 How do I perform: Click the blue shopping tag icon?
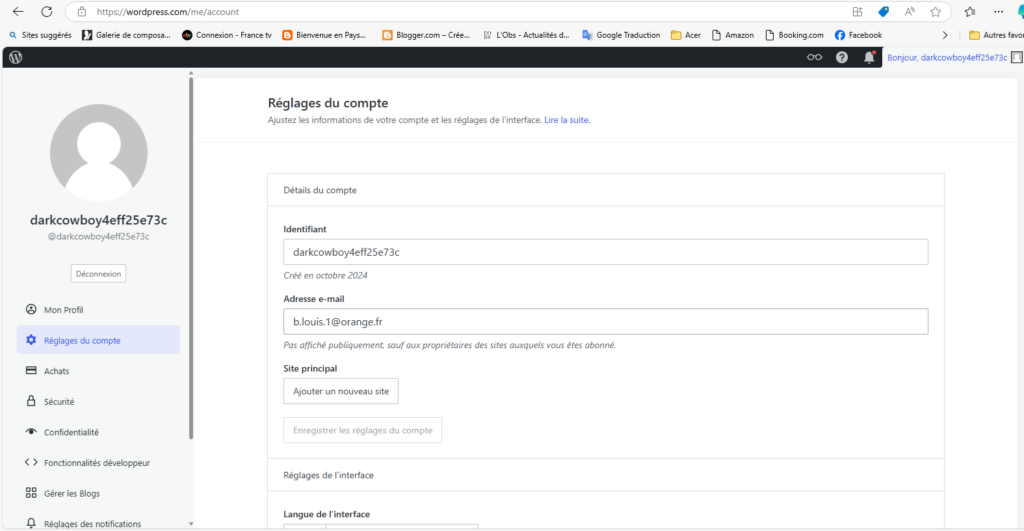coord(883,12)
